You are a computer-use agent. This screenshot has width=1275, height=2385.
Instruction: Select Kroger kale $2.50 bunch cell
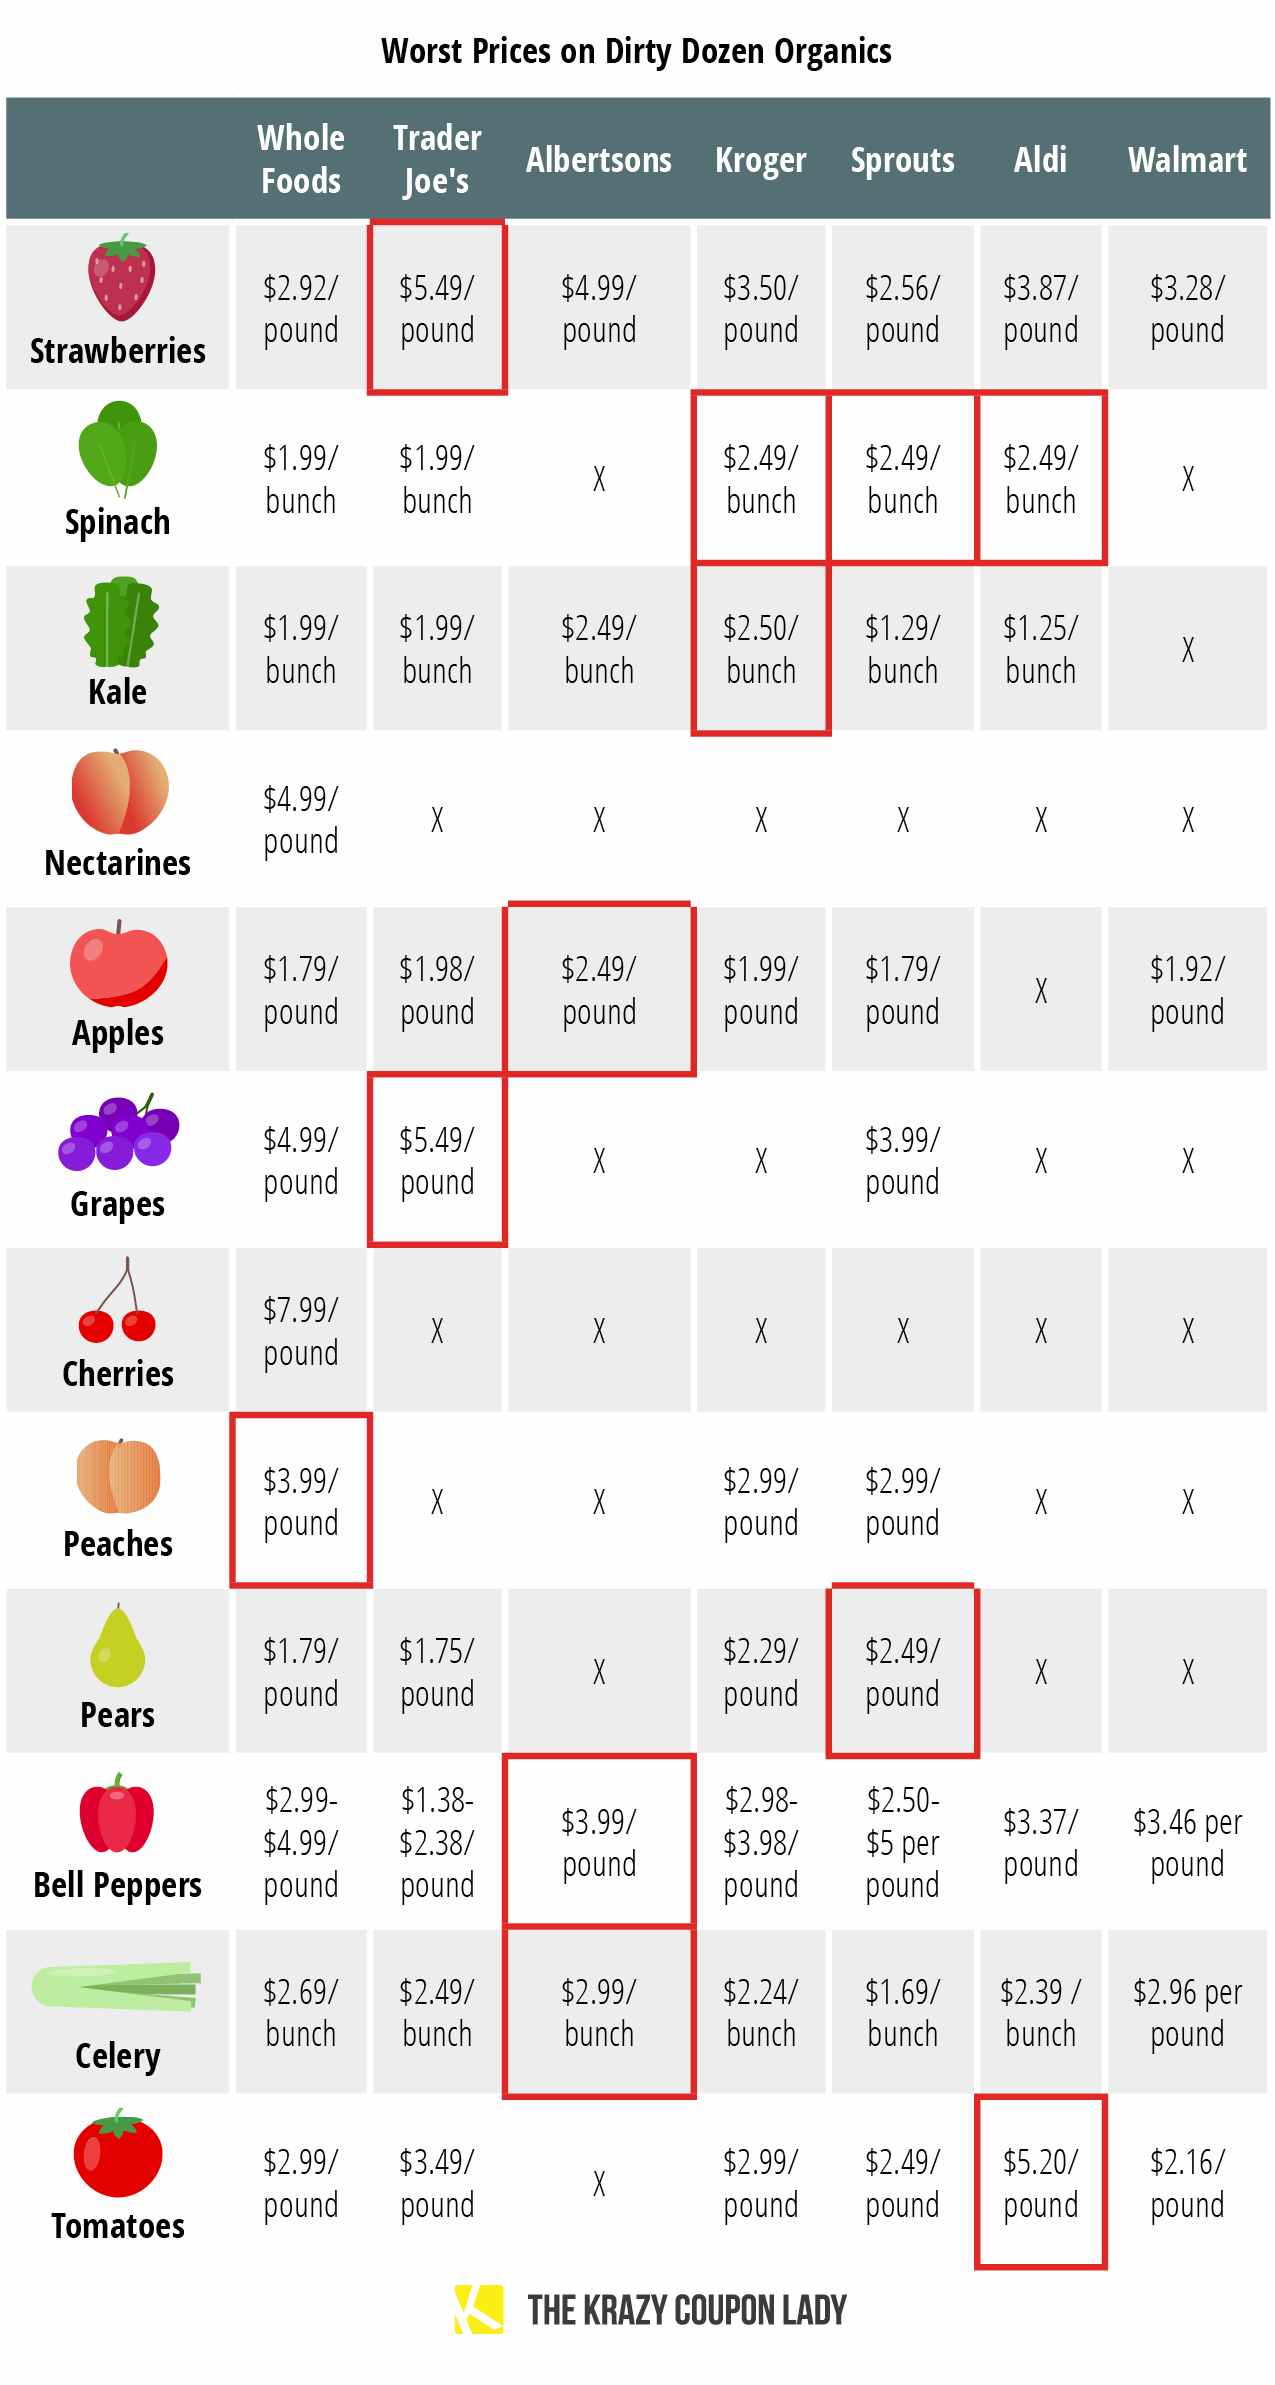coord(760,649)
